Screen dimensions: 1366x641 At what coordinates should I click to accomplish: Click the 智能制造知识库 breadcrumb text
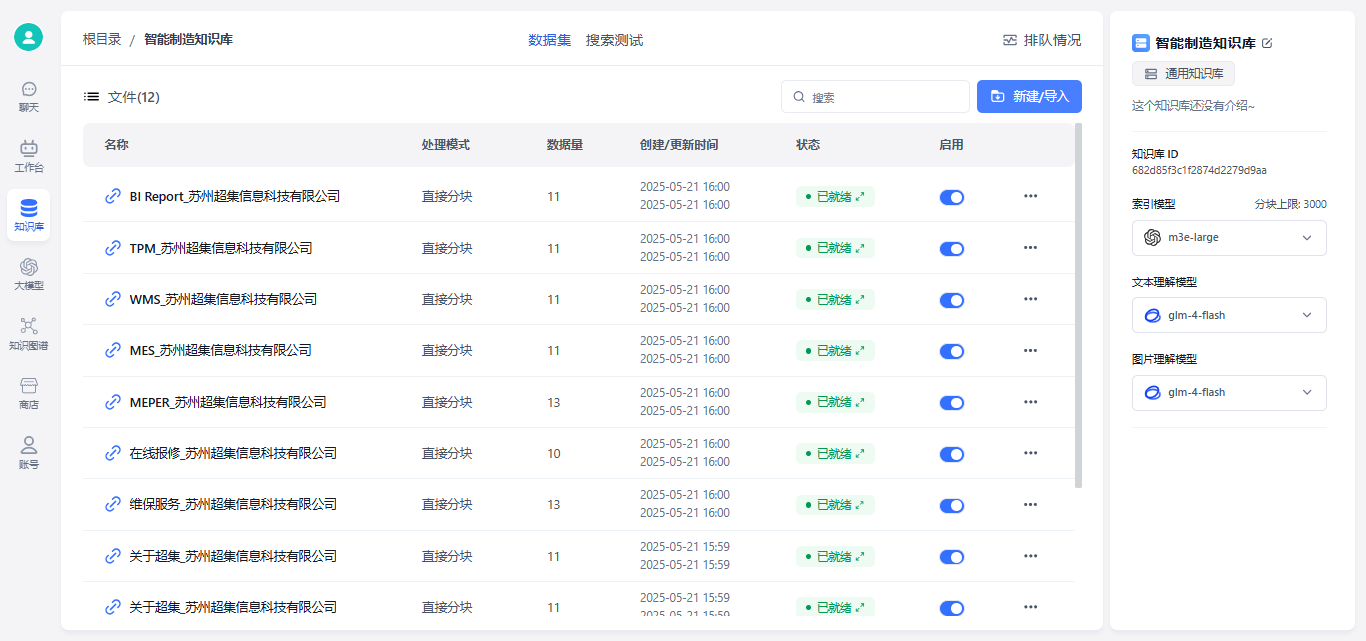tap(188, 39)
